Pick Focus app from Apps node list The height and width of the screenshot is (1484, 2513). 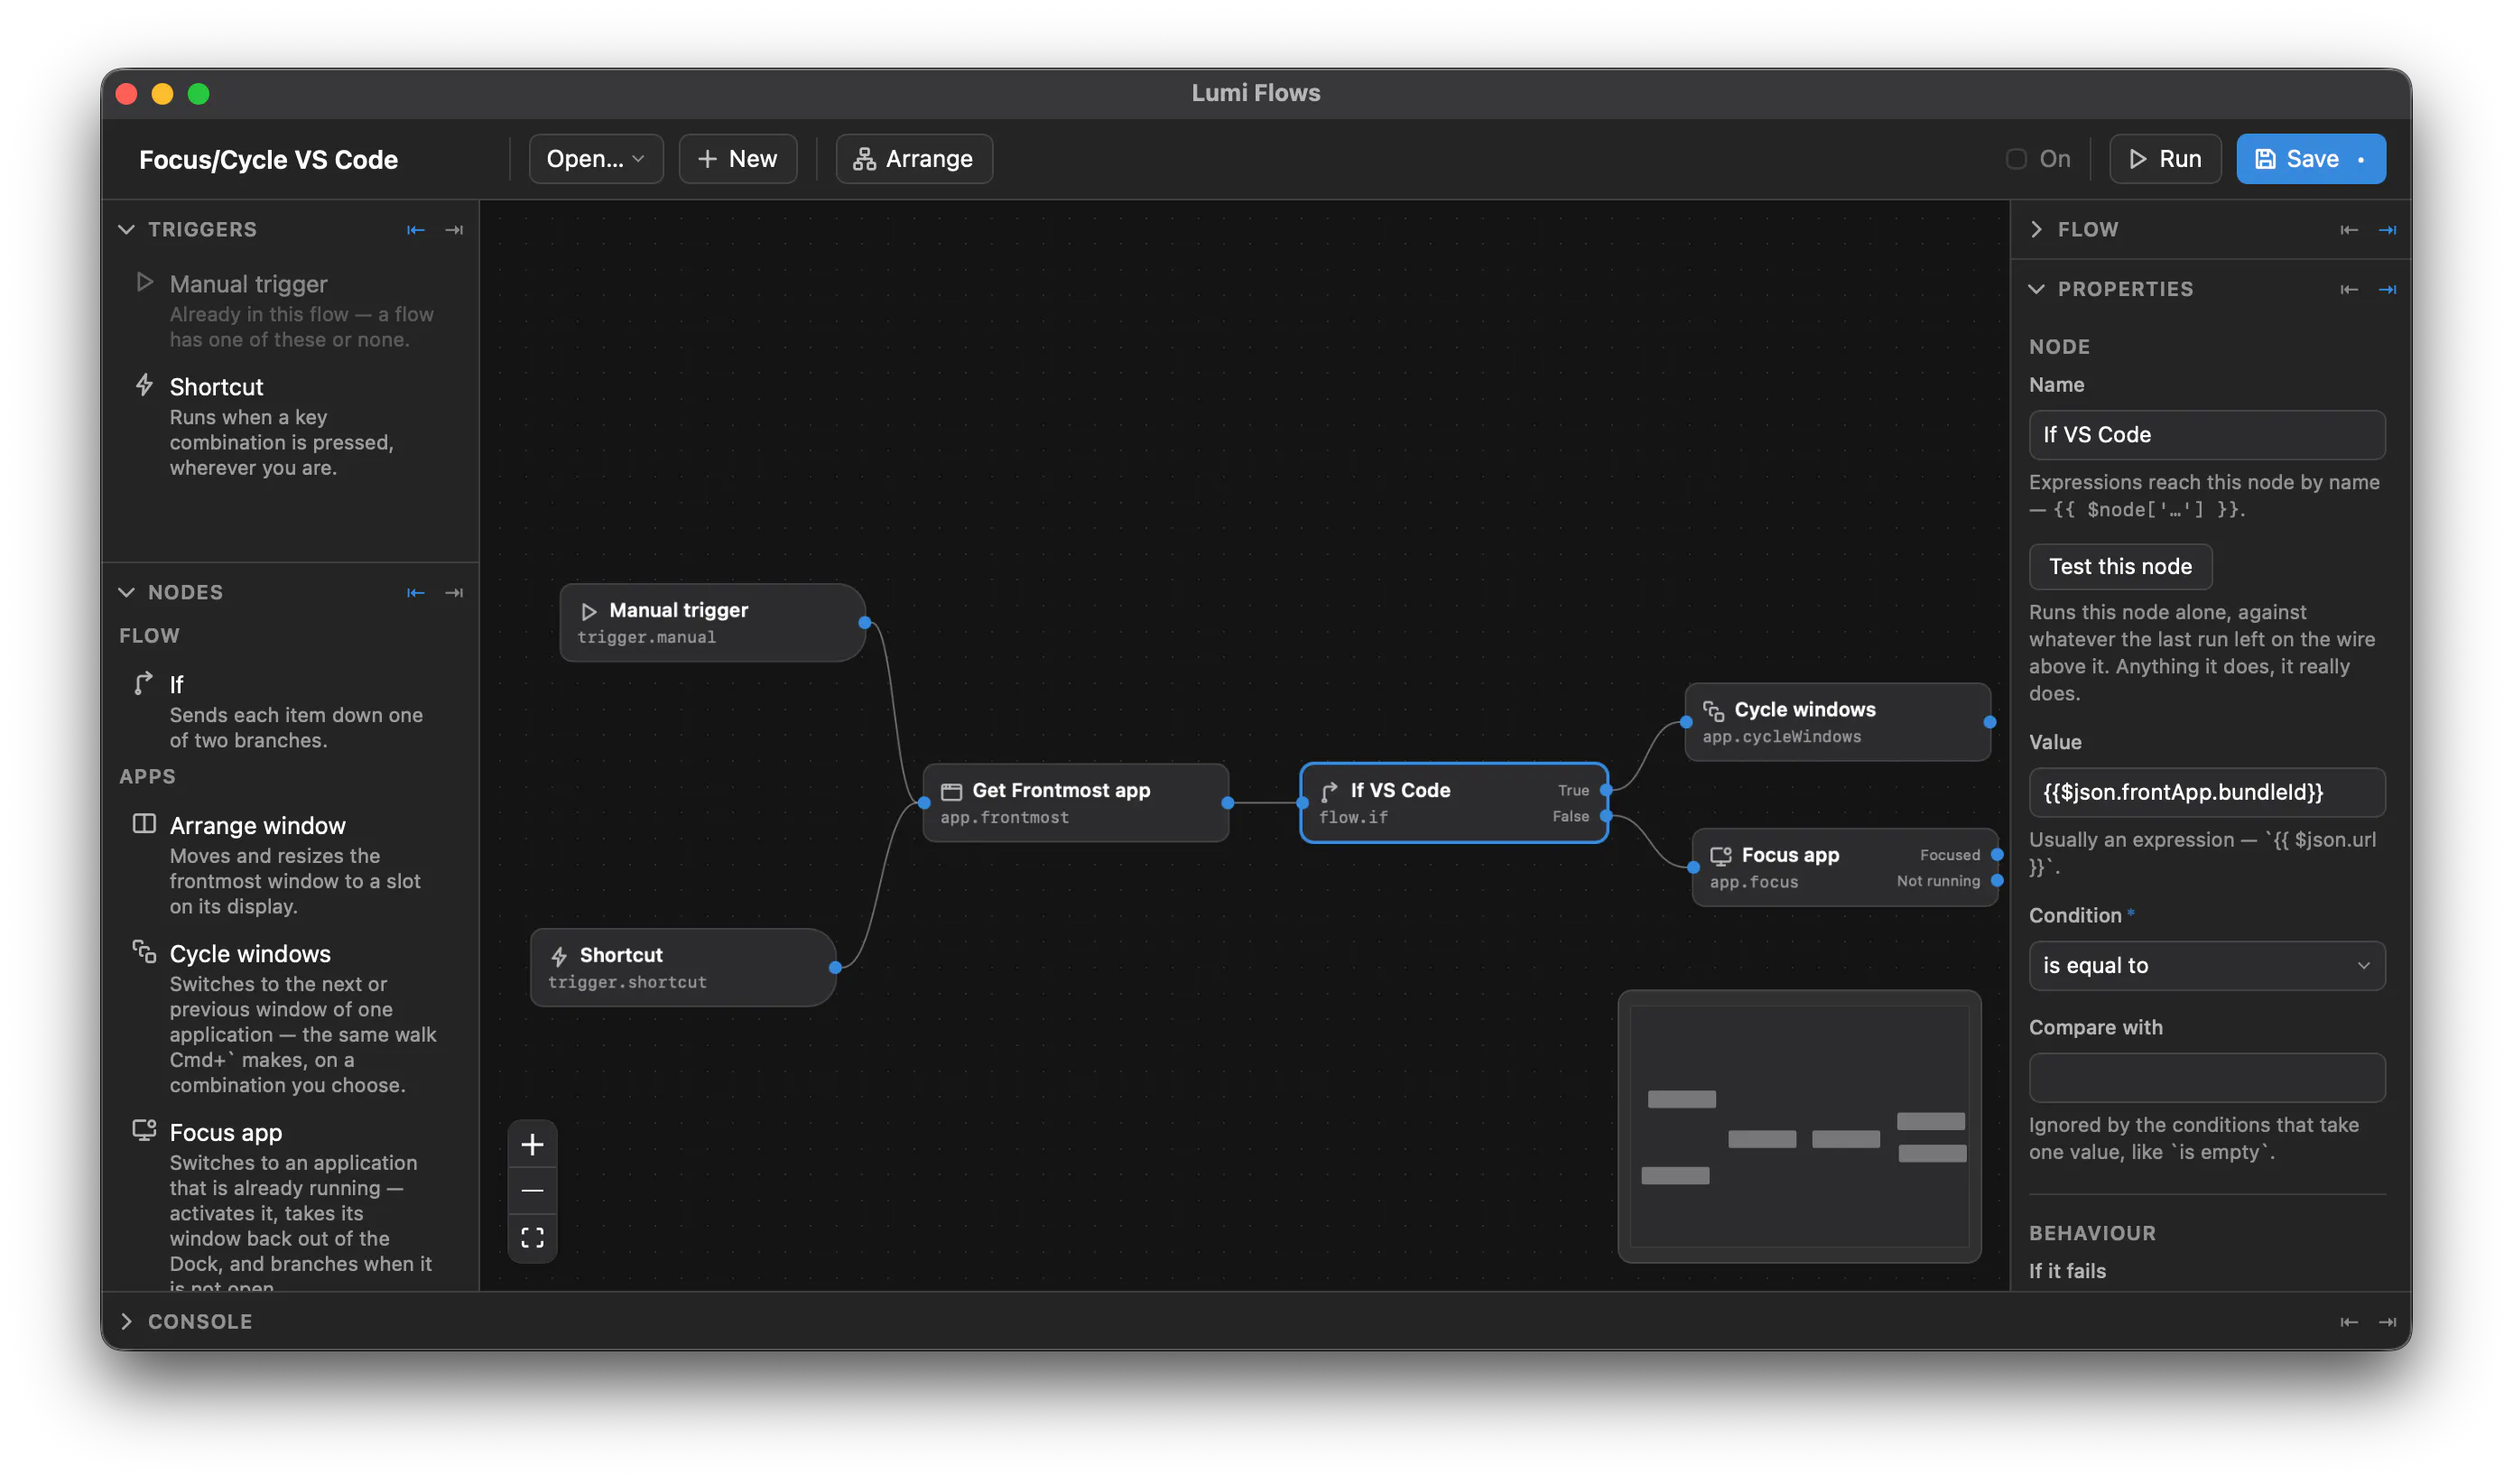292,1205
